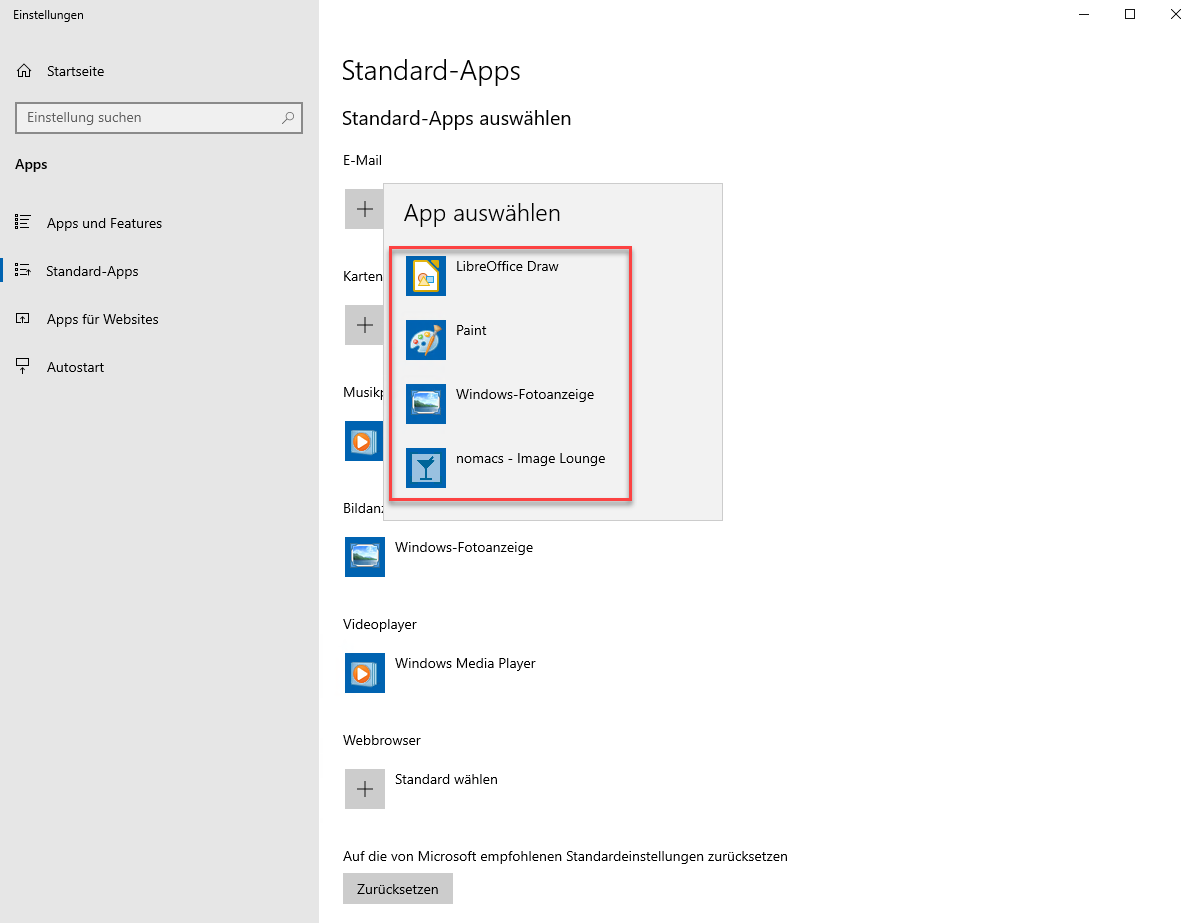Viewport: 1189px width, 923px height.
Task: Click the magnifier icon in the search box
Action: tap(288, 118)
